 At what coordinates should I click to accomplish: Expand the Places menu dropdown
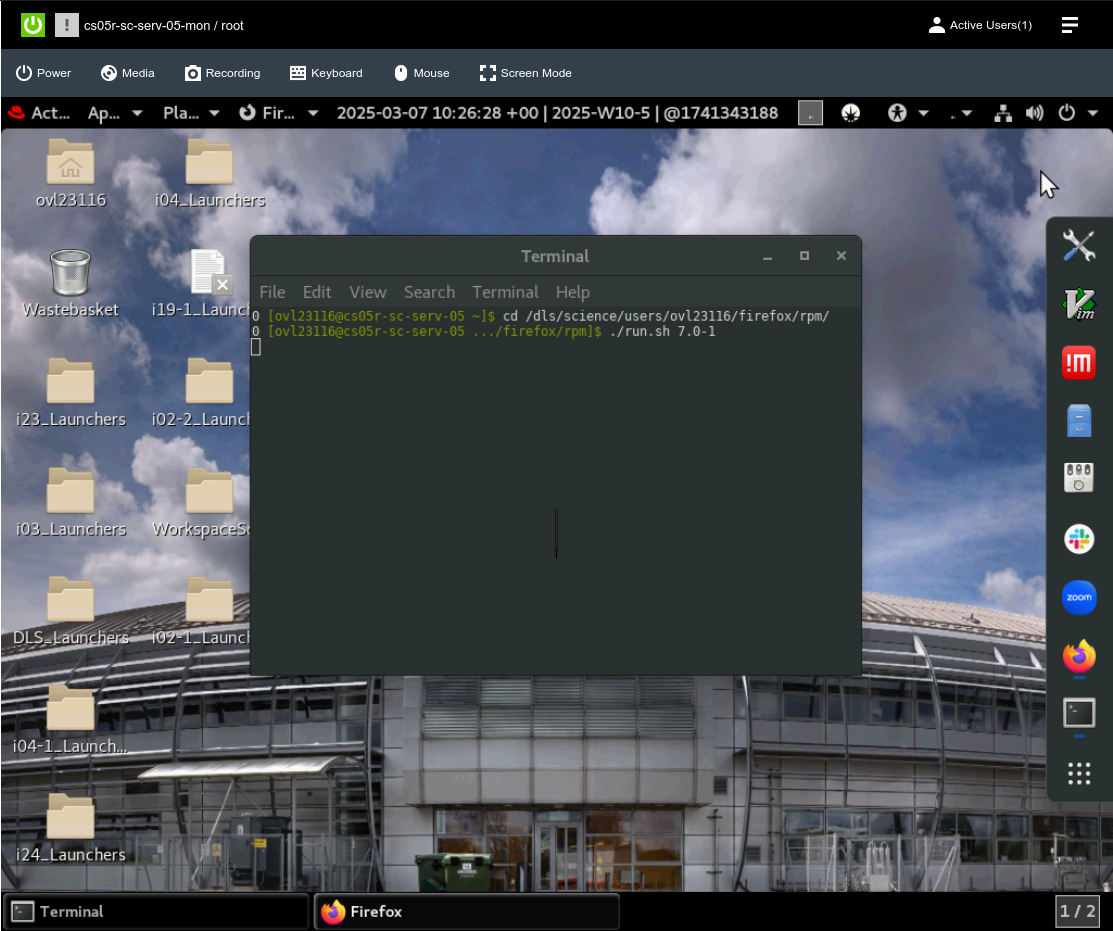coord(191,113)
